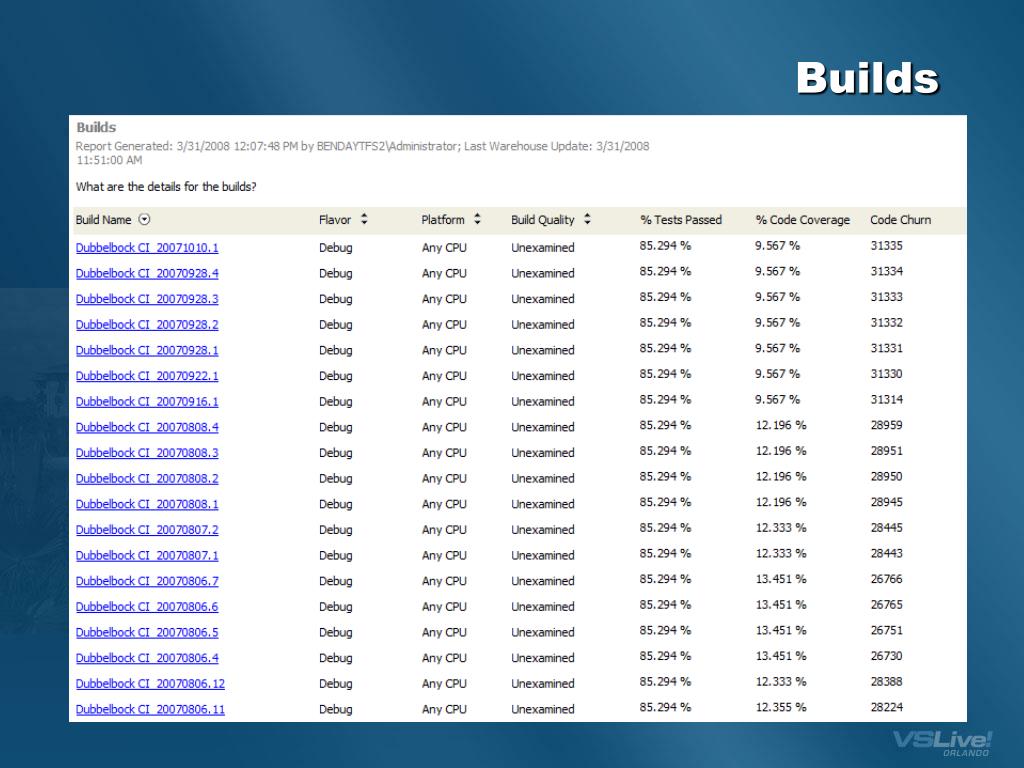This screenshot has height=768, width=1024.
Task: Select code churn value 31334
Action: coord(886,271)
